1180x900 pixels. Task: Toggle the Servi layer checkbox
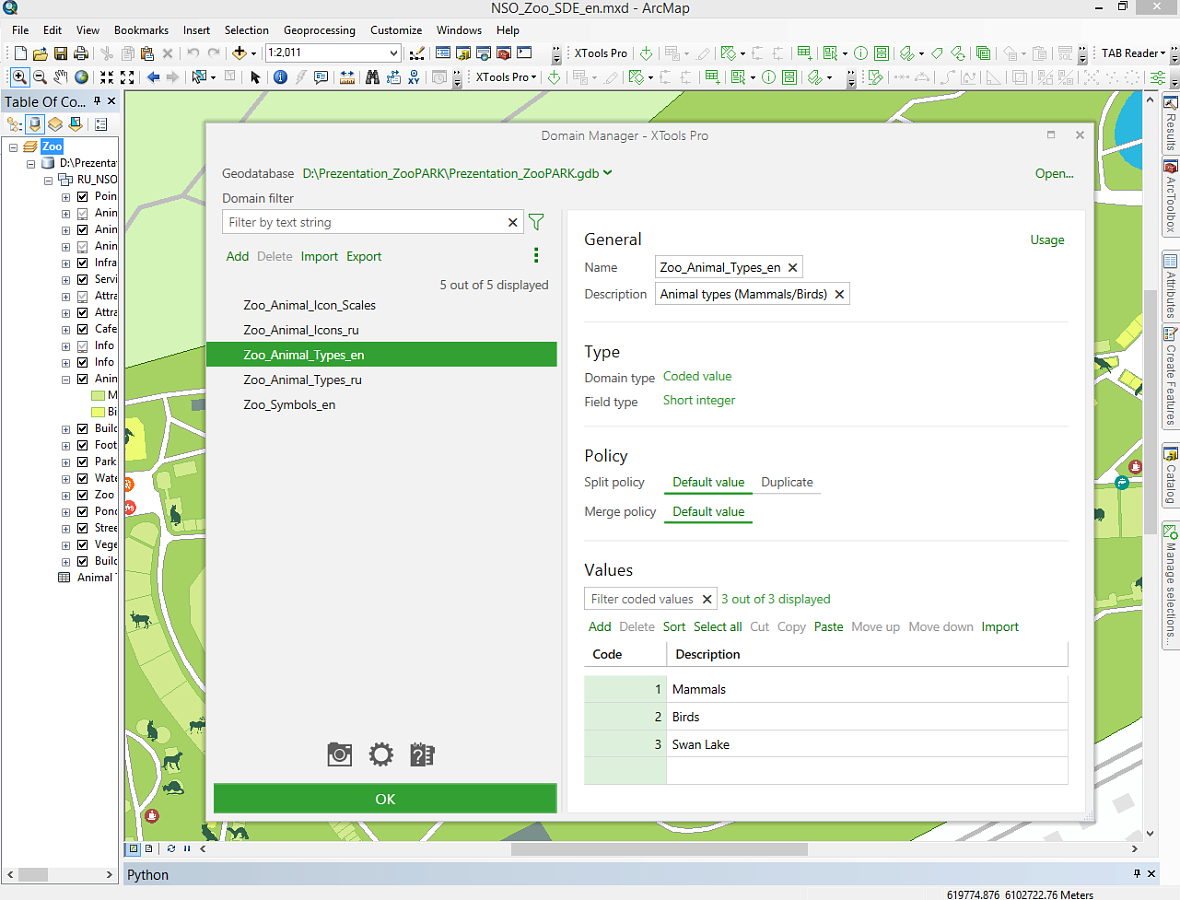click(83, 279)
